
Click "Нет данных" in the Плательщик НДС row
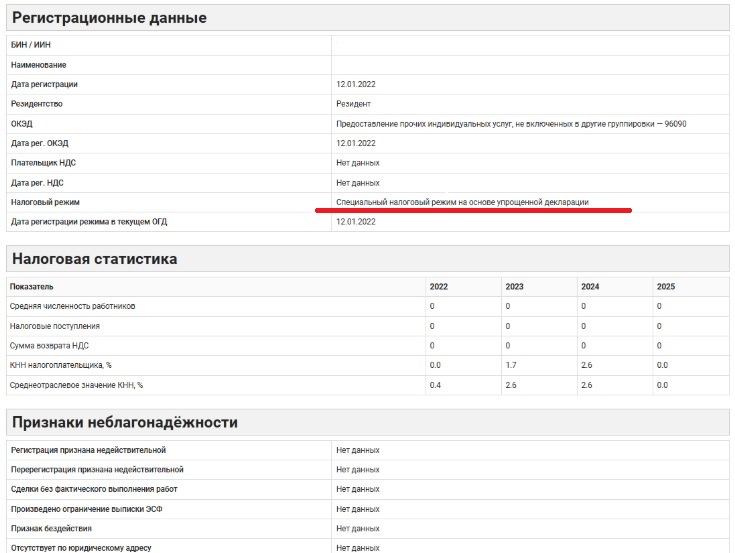point(357,163)
